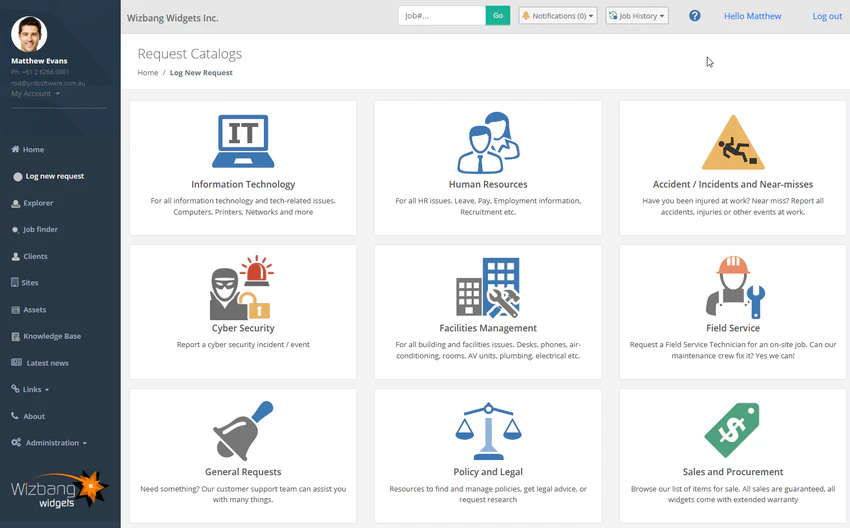The height and width of the screenshot is (528, 850).
Task: Open the Information Technology laptop icon
Action: (243, 141)
